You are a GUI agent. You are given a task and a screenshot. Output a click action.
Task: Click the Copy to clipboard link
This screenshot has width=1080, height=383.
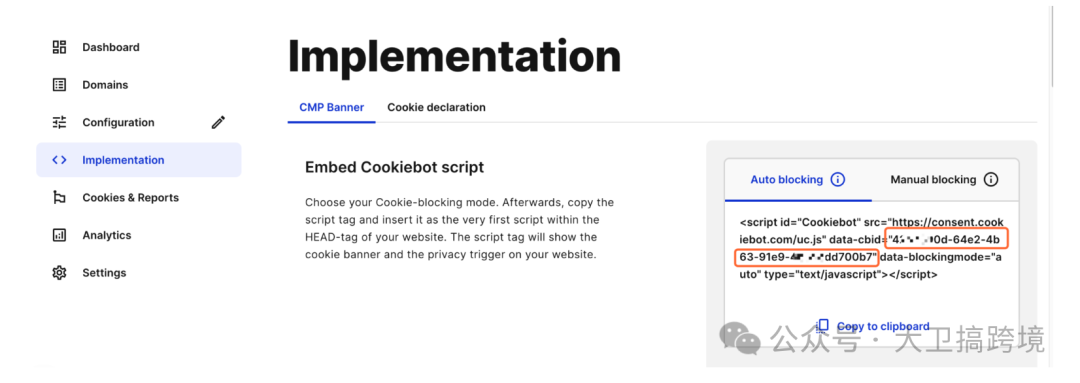[883, 327]
